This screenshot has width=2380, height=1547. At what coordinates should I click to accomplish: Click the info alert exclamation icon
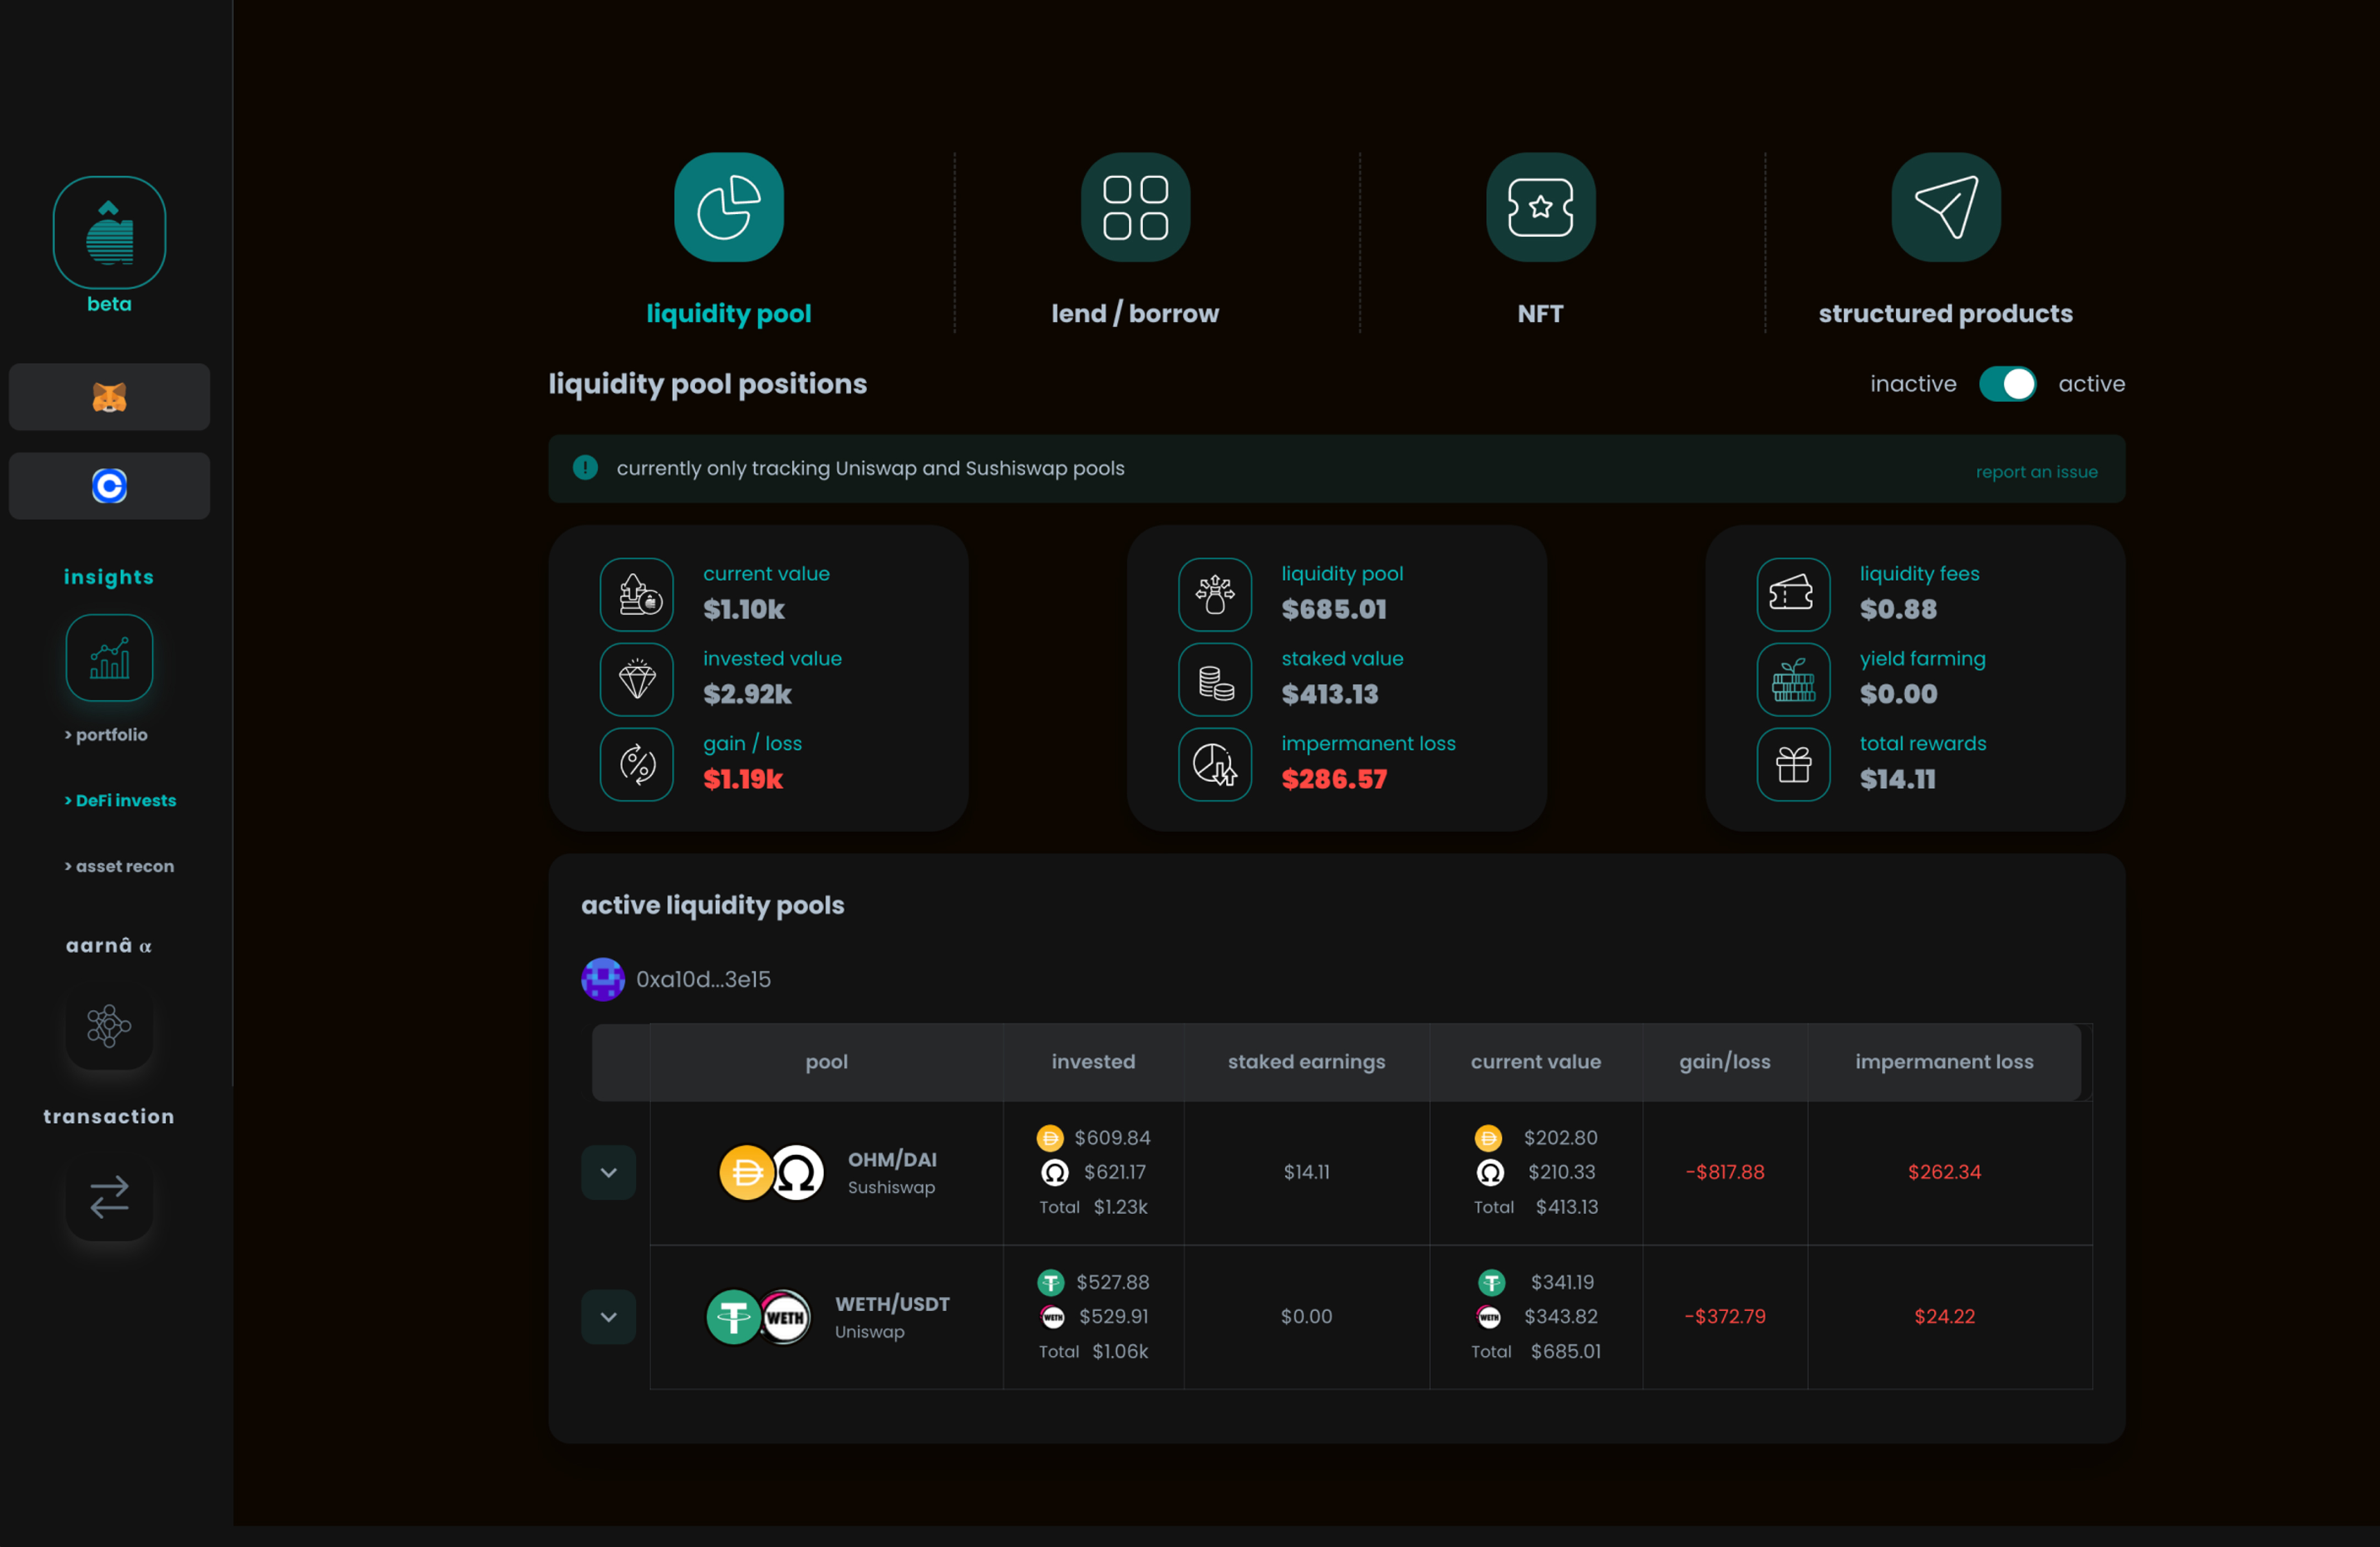click(585, 468)
